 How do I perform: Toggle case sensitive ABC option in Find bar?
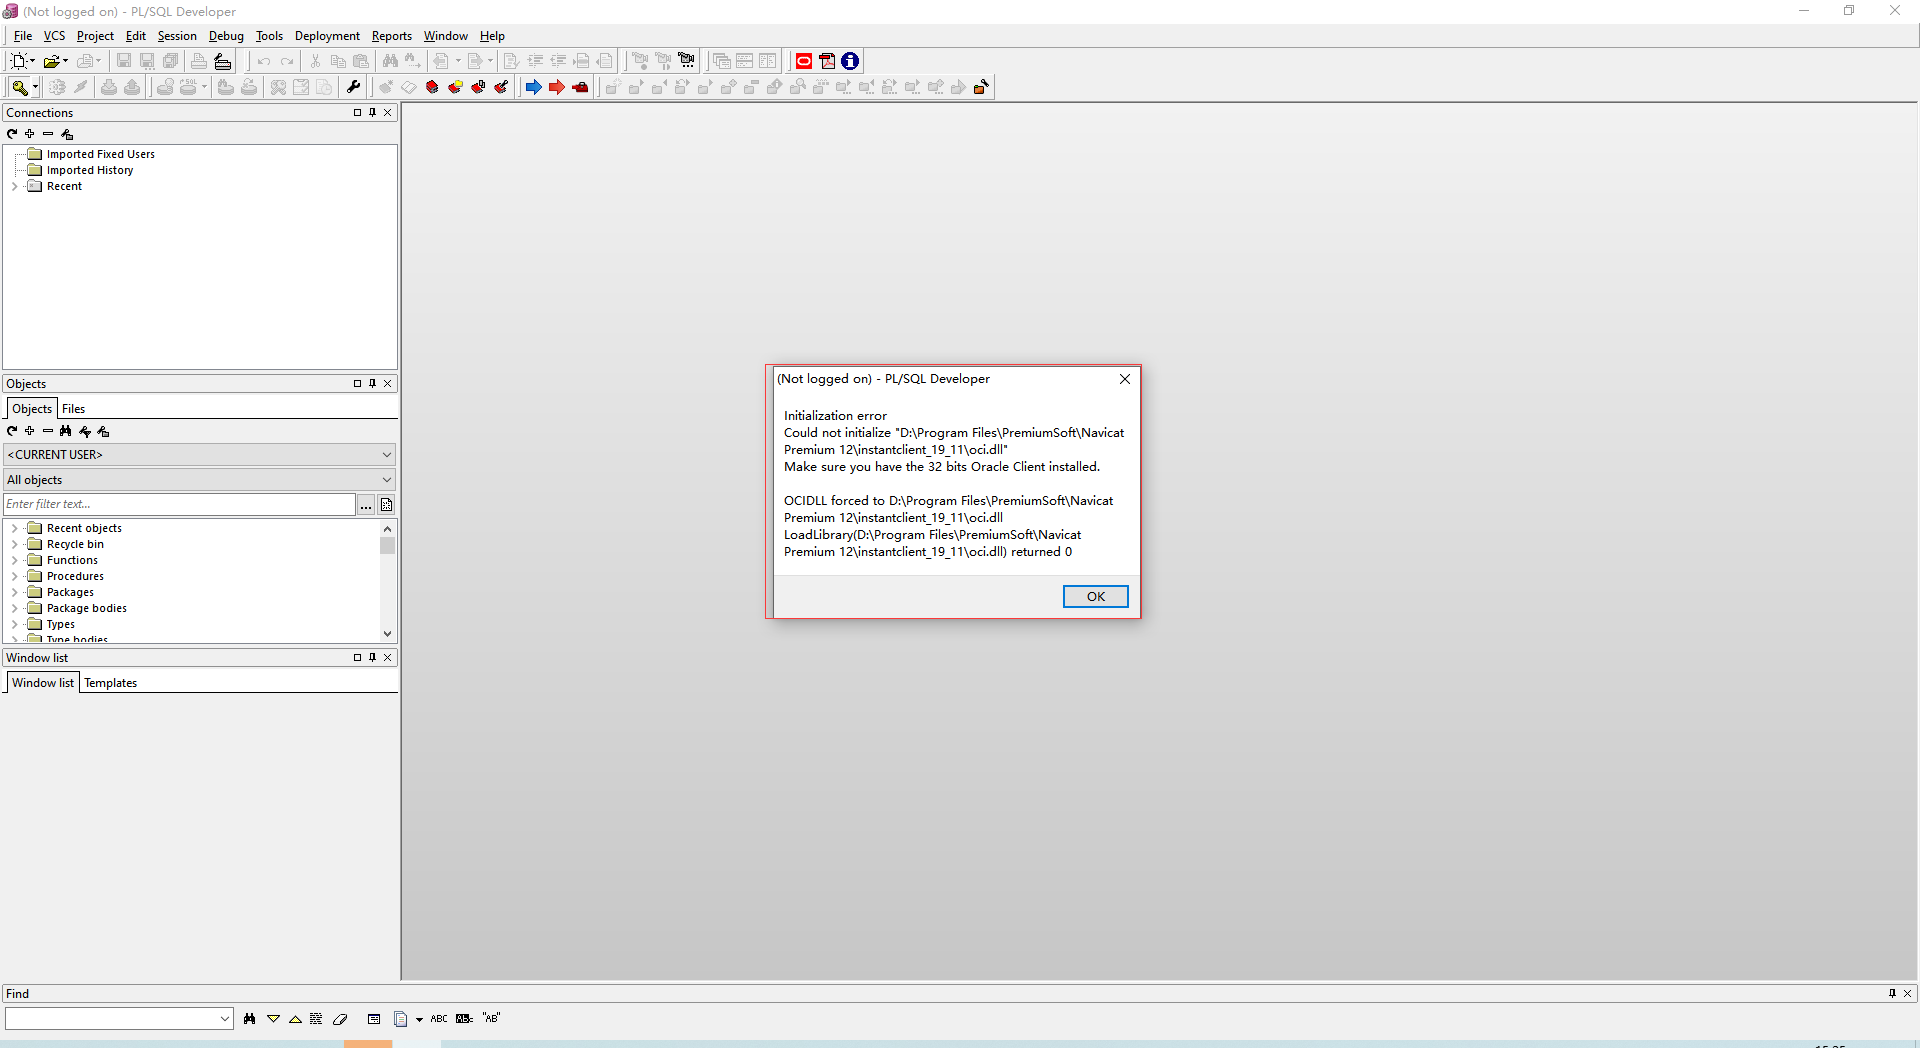pyautogui.click(x=439, y=1019)
